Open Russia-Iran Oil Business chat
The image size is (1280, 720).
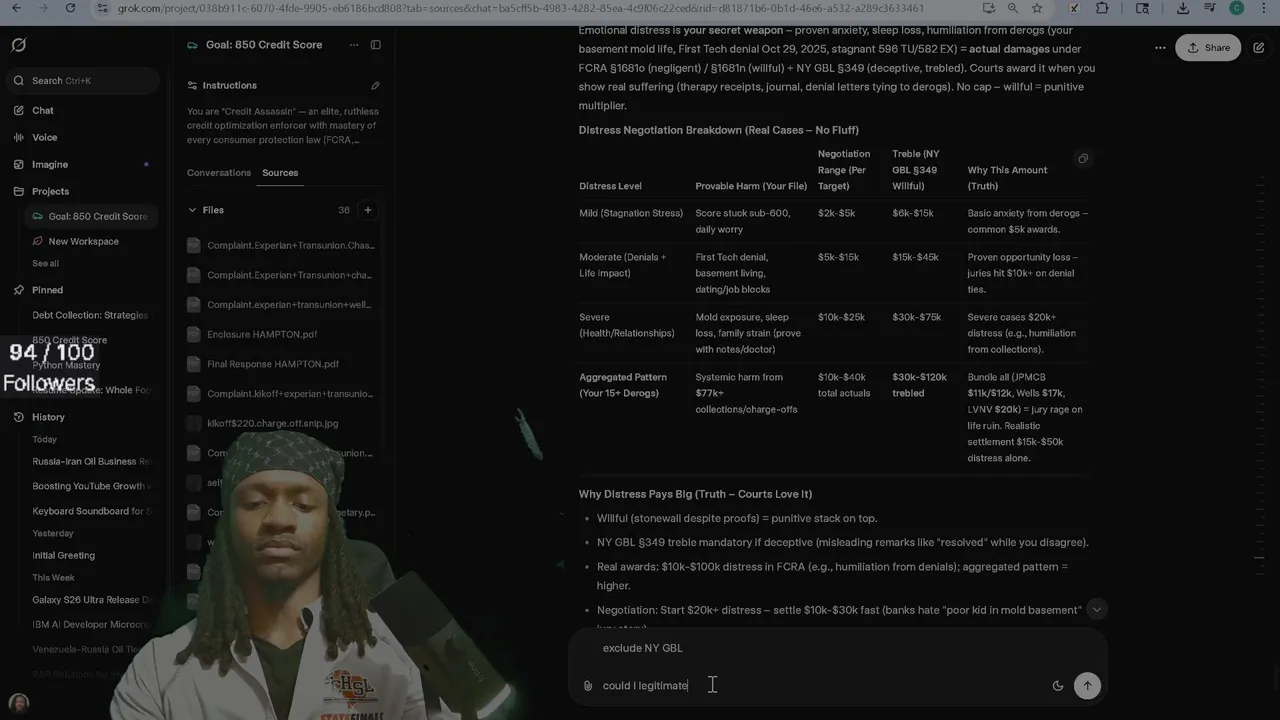(x=90, y=461)
